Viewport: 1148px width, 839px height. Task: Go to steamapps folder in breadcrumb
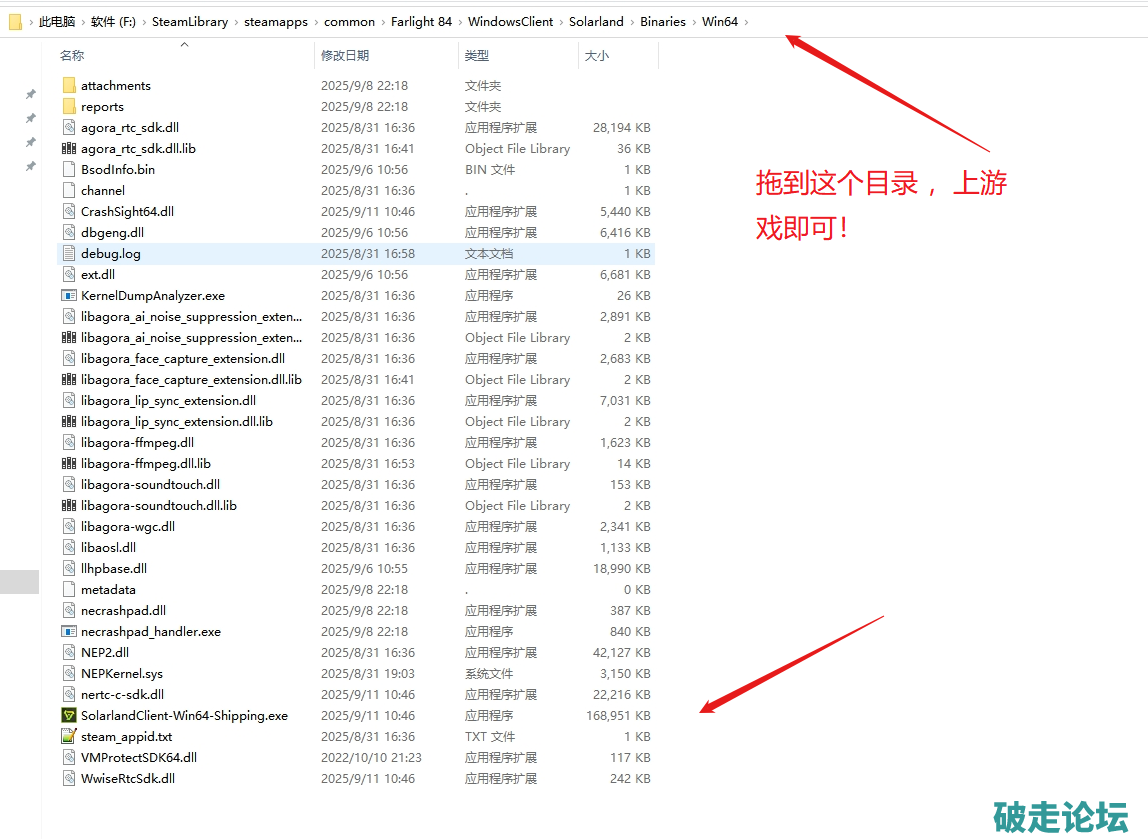click(x=275, y=22)
